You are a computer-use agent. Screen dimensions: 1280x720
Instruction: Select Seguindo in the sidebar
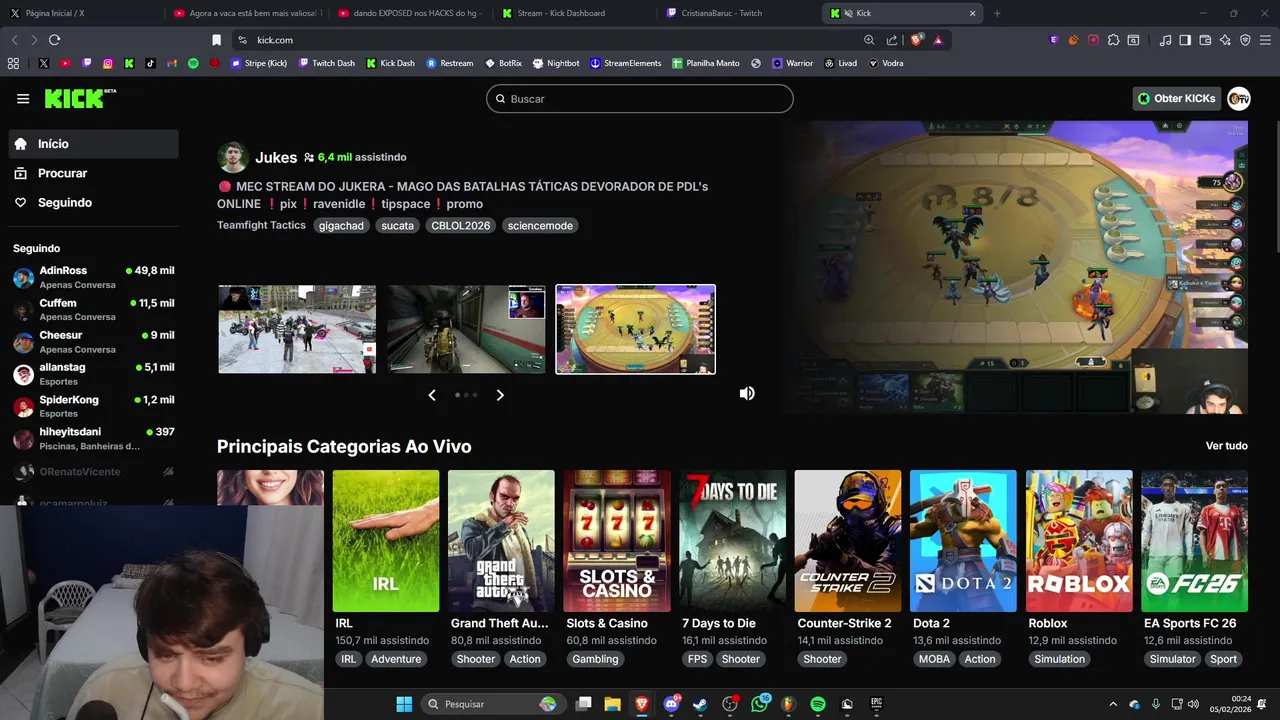point(94,202)
